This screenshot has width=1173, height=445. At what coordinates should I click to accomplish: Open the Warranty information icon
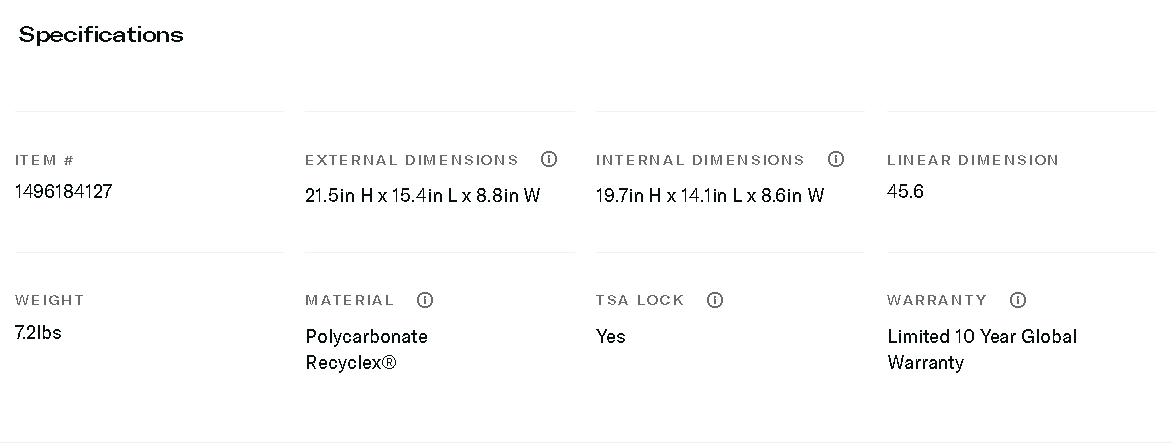[1018, 300]
